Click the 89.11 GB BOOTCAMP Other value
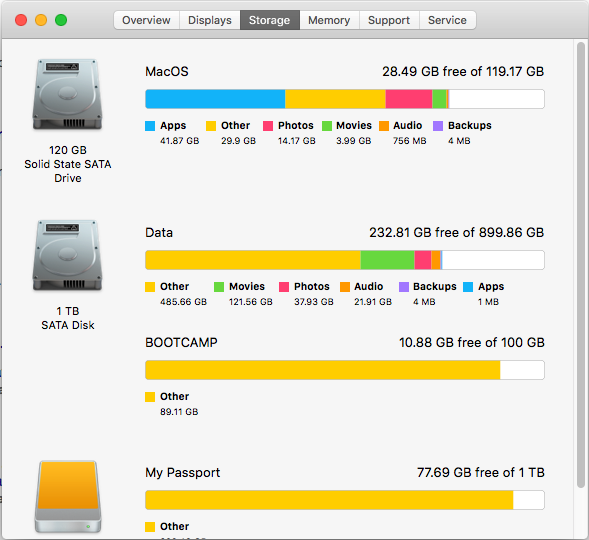This screenshot has width=589, height=540. pyautogui.click(x=179, y=412)
